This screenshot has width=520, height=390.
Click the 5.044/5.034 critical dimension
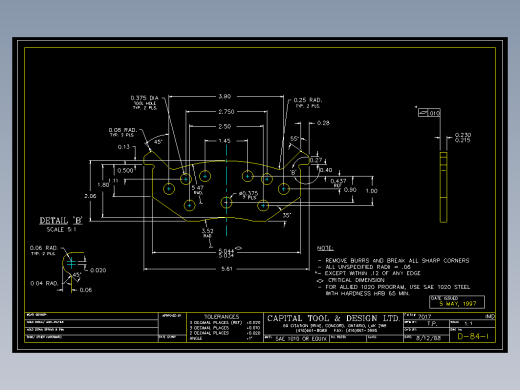226,253
